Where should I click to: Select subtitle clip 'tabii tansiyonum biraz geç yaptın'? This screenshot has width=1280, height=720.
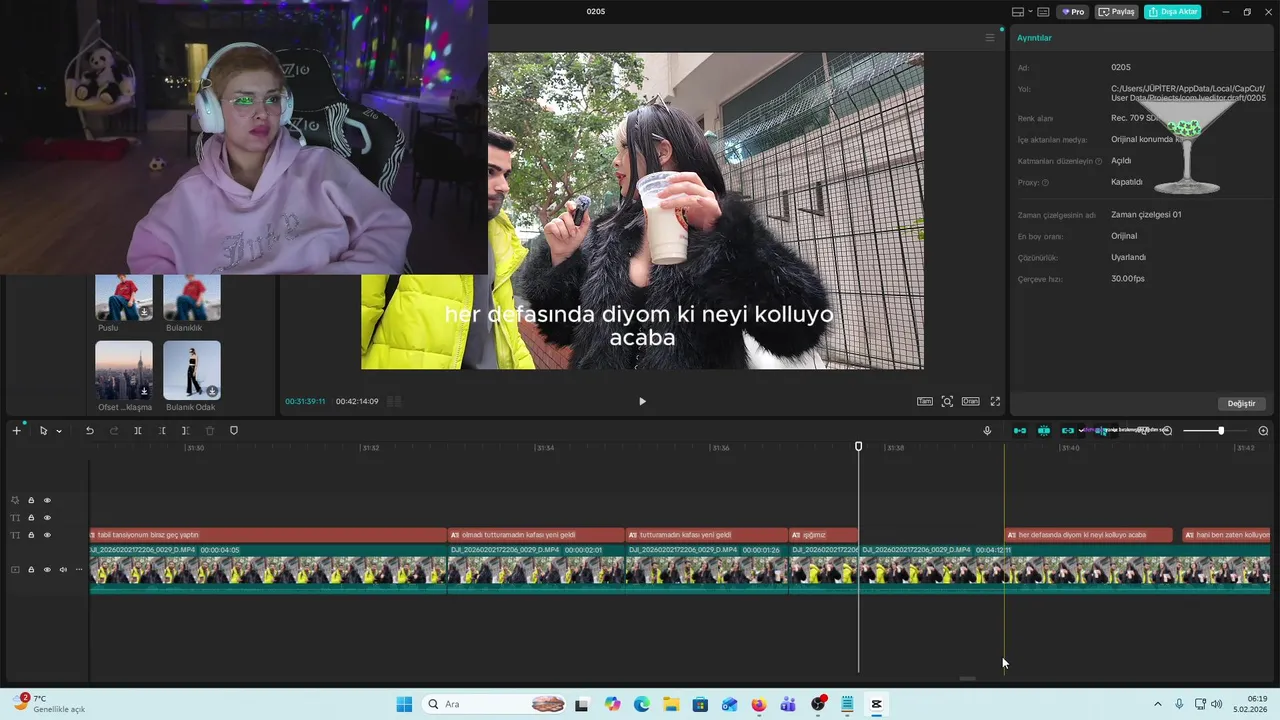click(x=268, y=535)
